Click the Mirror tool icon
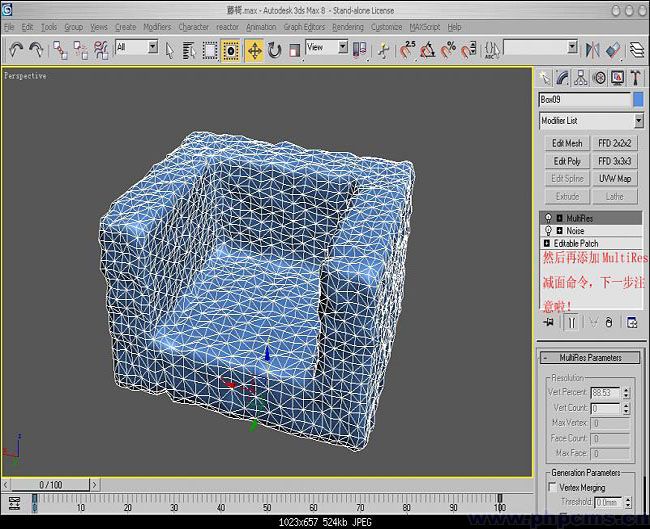Screen dimensions: 650x529 (592, 51)
